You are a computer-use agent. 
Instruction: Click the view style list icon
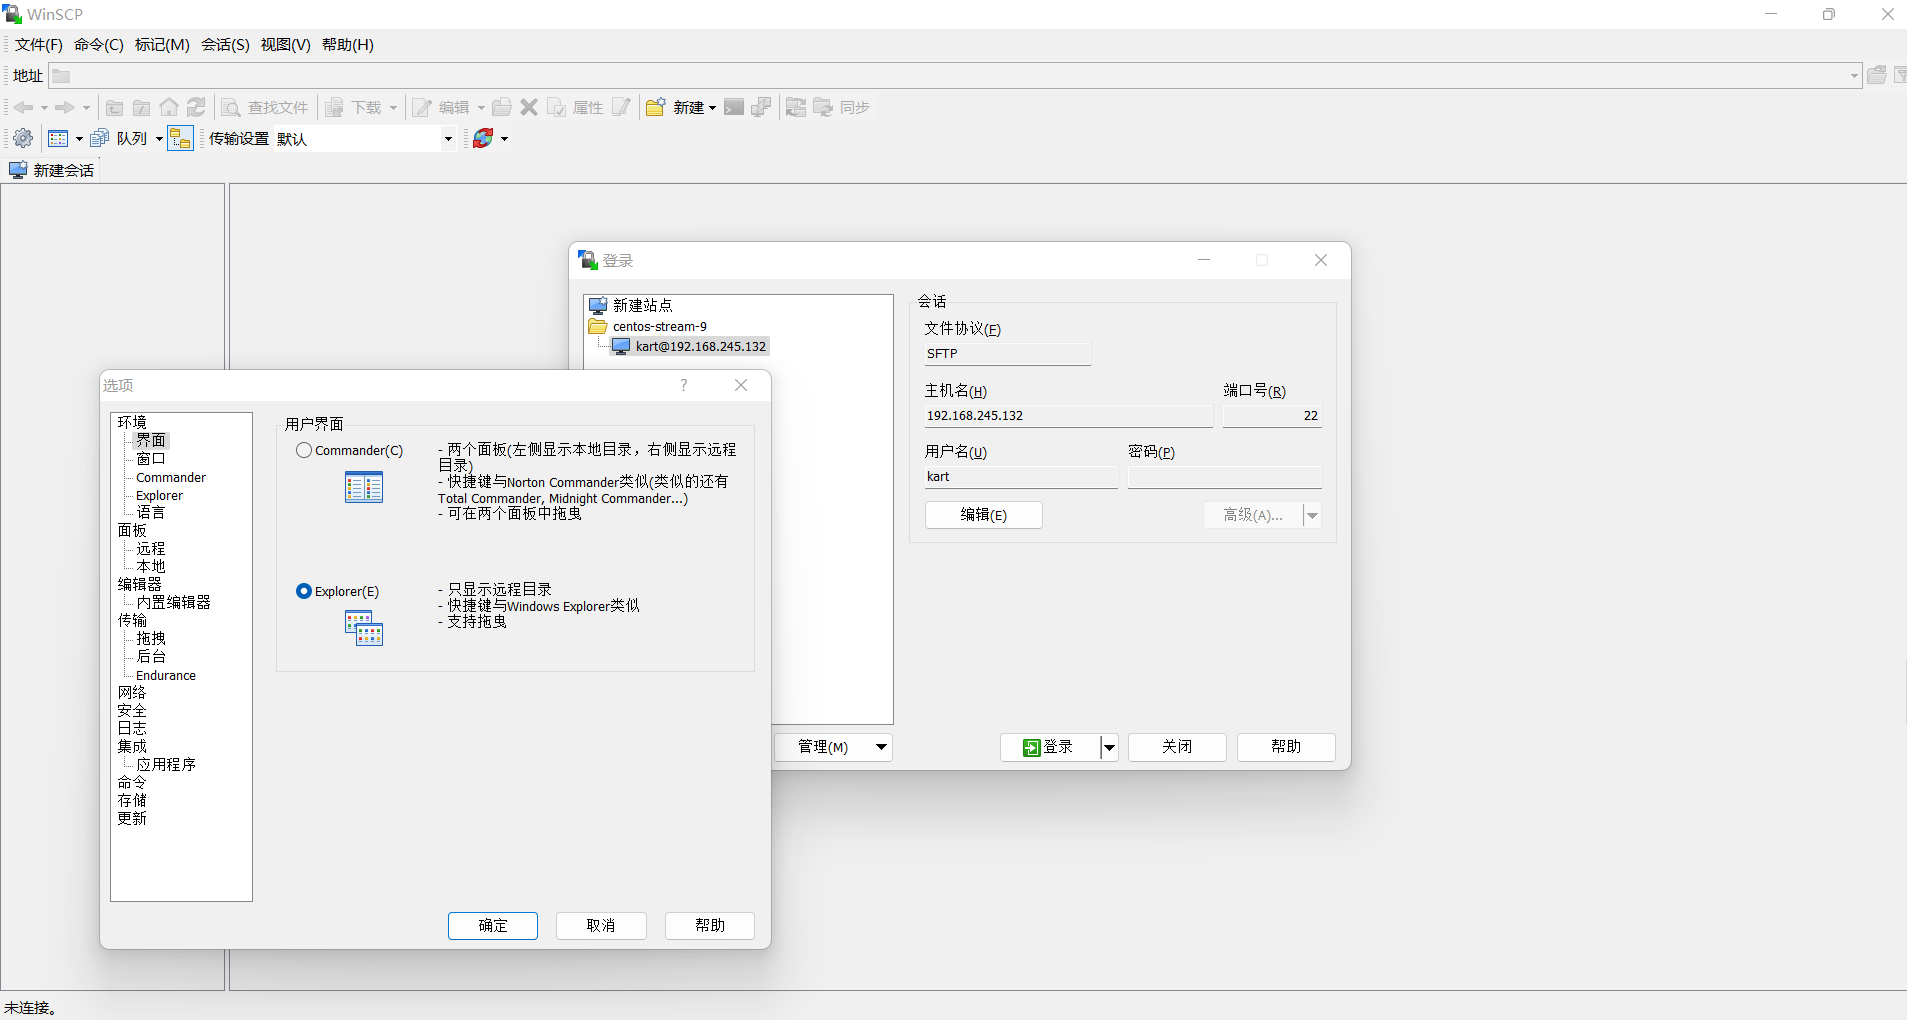[59, 139]
